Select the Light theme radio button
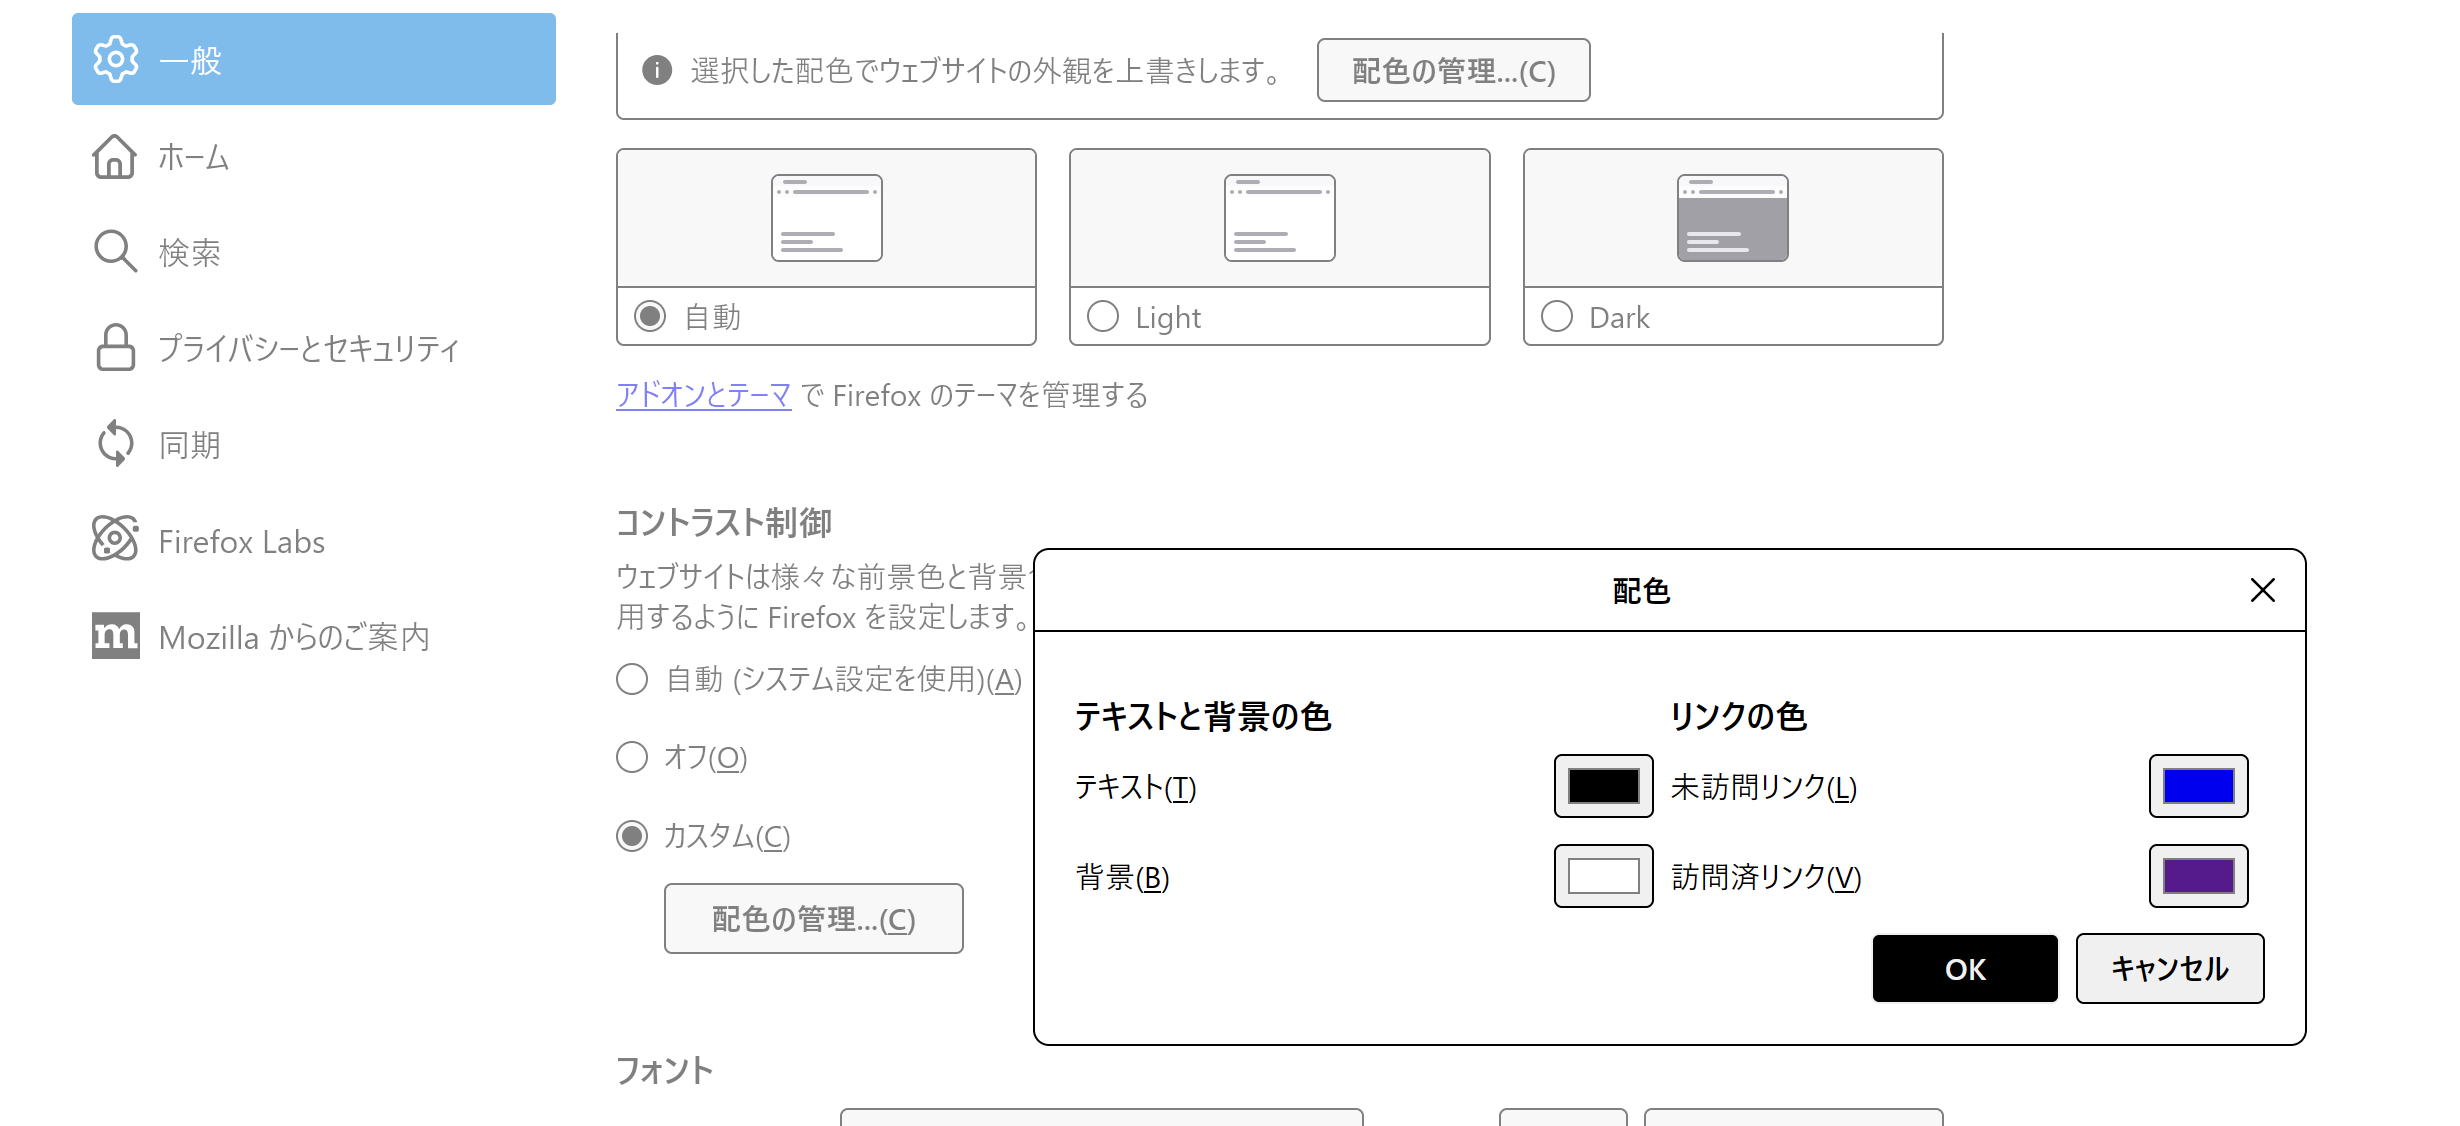Image resolution: width=2460 pixels, height=1126 pixels. [1103, 317]
